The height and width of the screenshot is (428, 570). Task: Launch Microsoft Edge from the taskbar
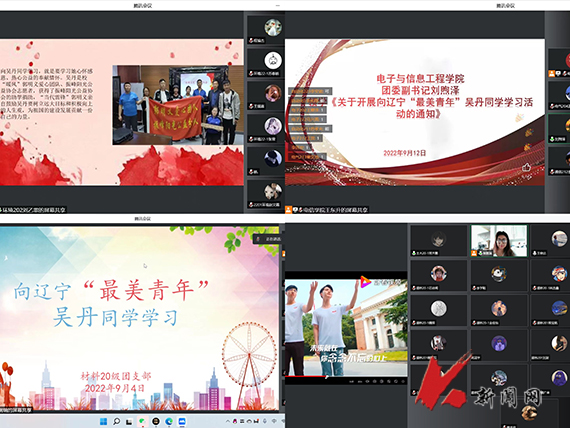(169, 421)
